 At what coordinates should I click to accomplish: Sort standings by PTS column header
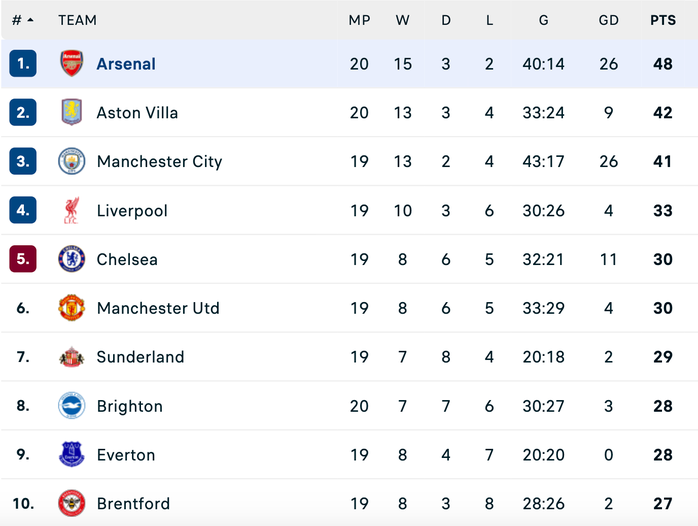(x=663, y=20)
